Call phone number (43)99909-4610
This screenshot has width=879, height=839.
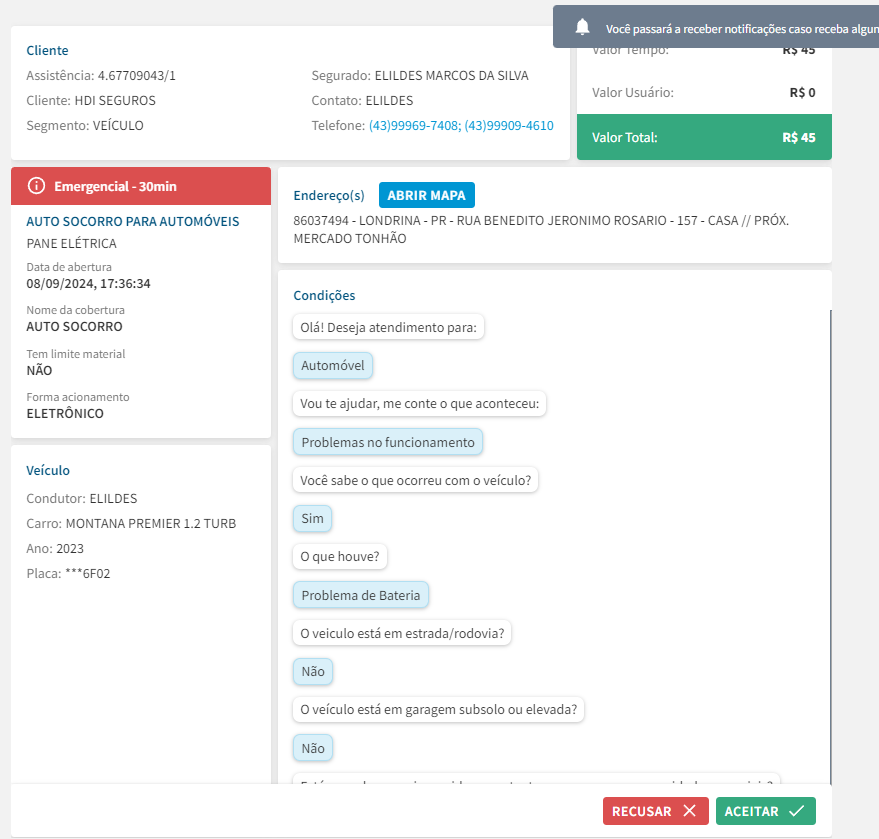509,126
